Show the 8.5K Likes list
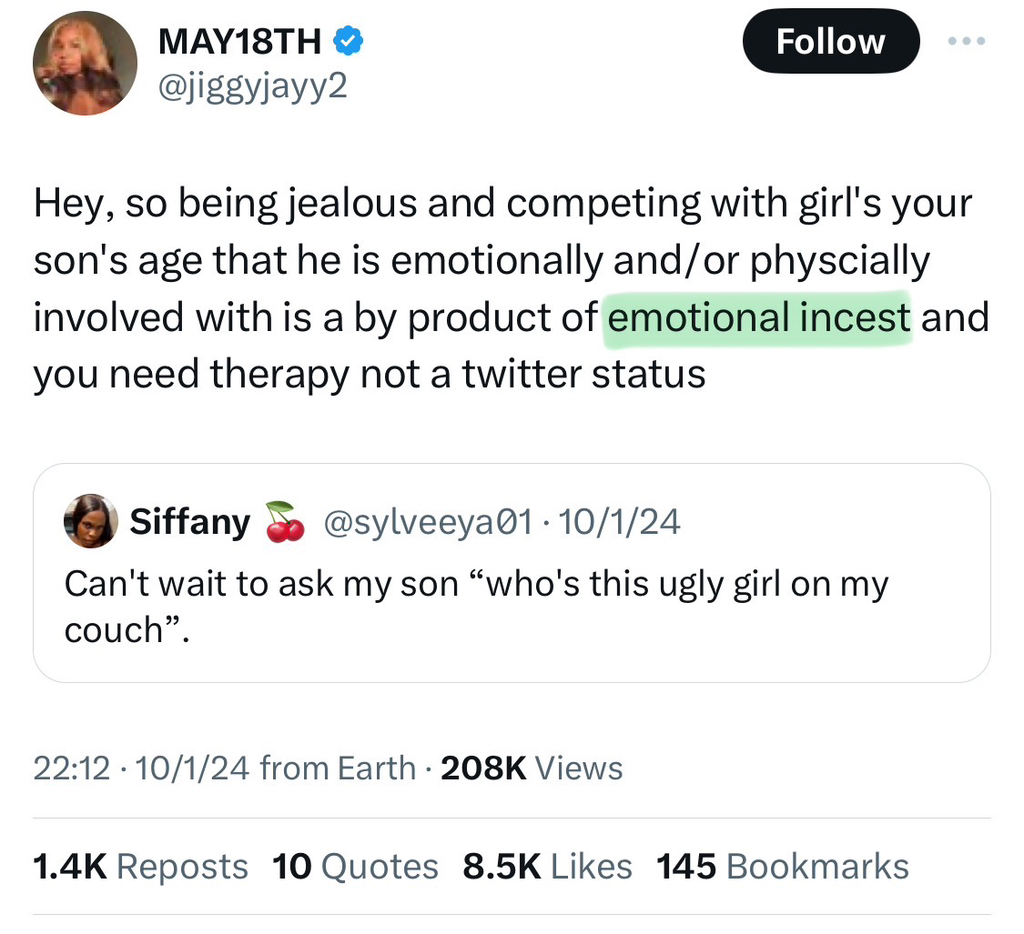 pyautogui.click(x=547, y=867)
